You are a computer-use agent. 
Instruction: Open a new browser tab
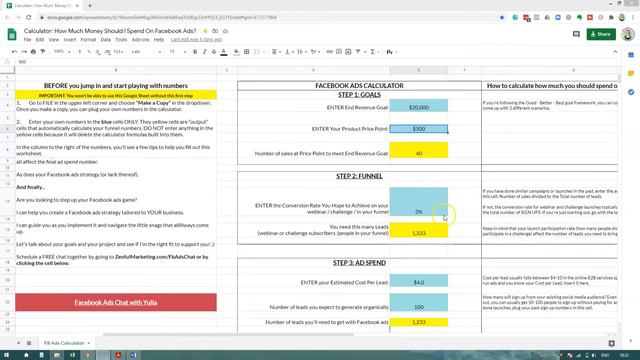point(90,6)
